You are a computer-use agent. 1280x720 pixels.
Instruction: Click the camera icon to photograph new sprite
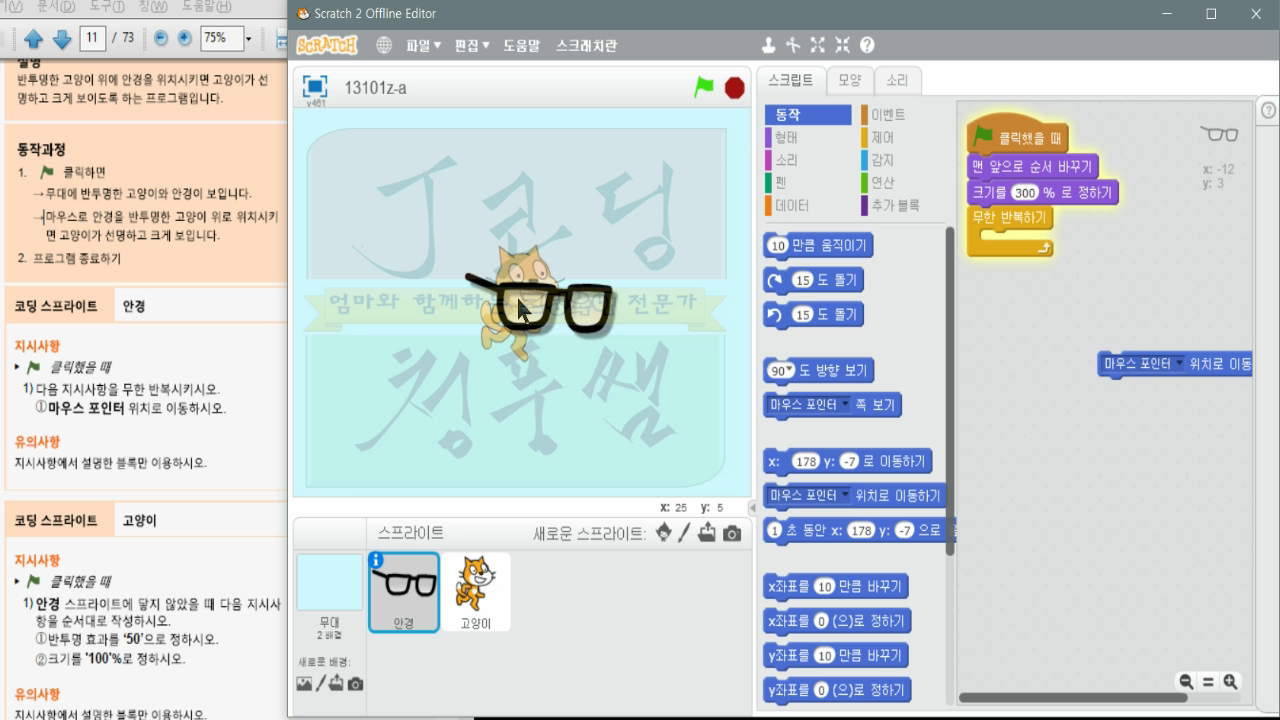point(733,534)
